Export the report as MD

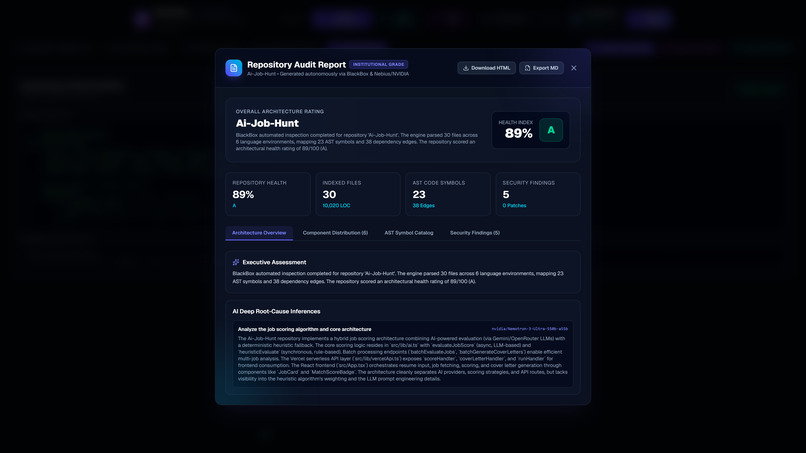(x=541, y=68)
